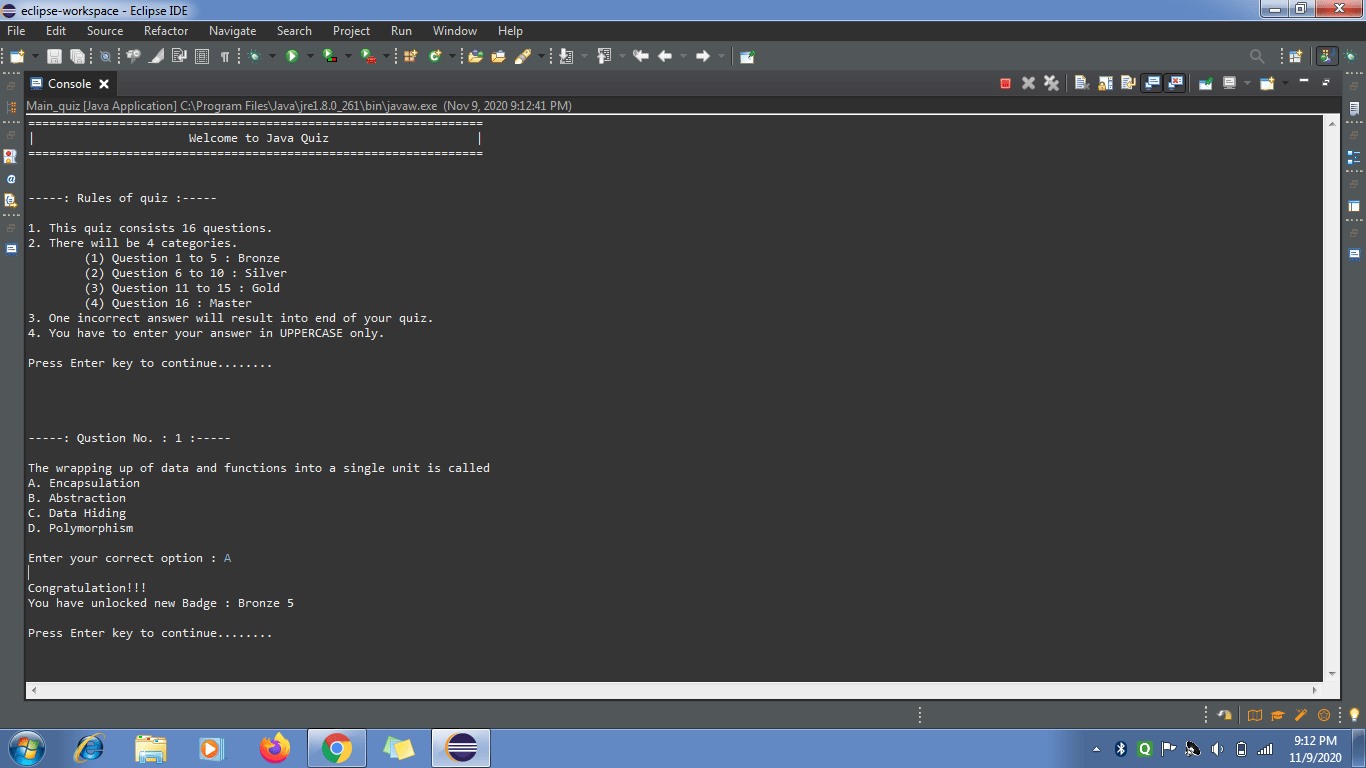This screenshot has height=768, width=1366.
Task: Click the Coverage run icon
Action: coord(329,57)
